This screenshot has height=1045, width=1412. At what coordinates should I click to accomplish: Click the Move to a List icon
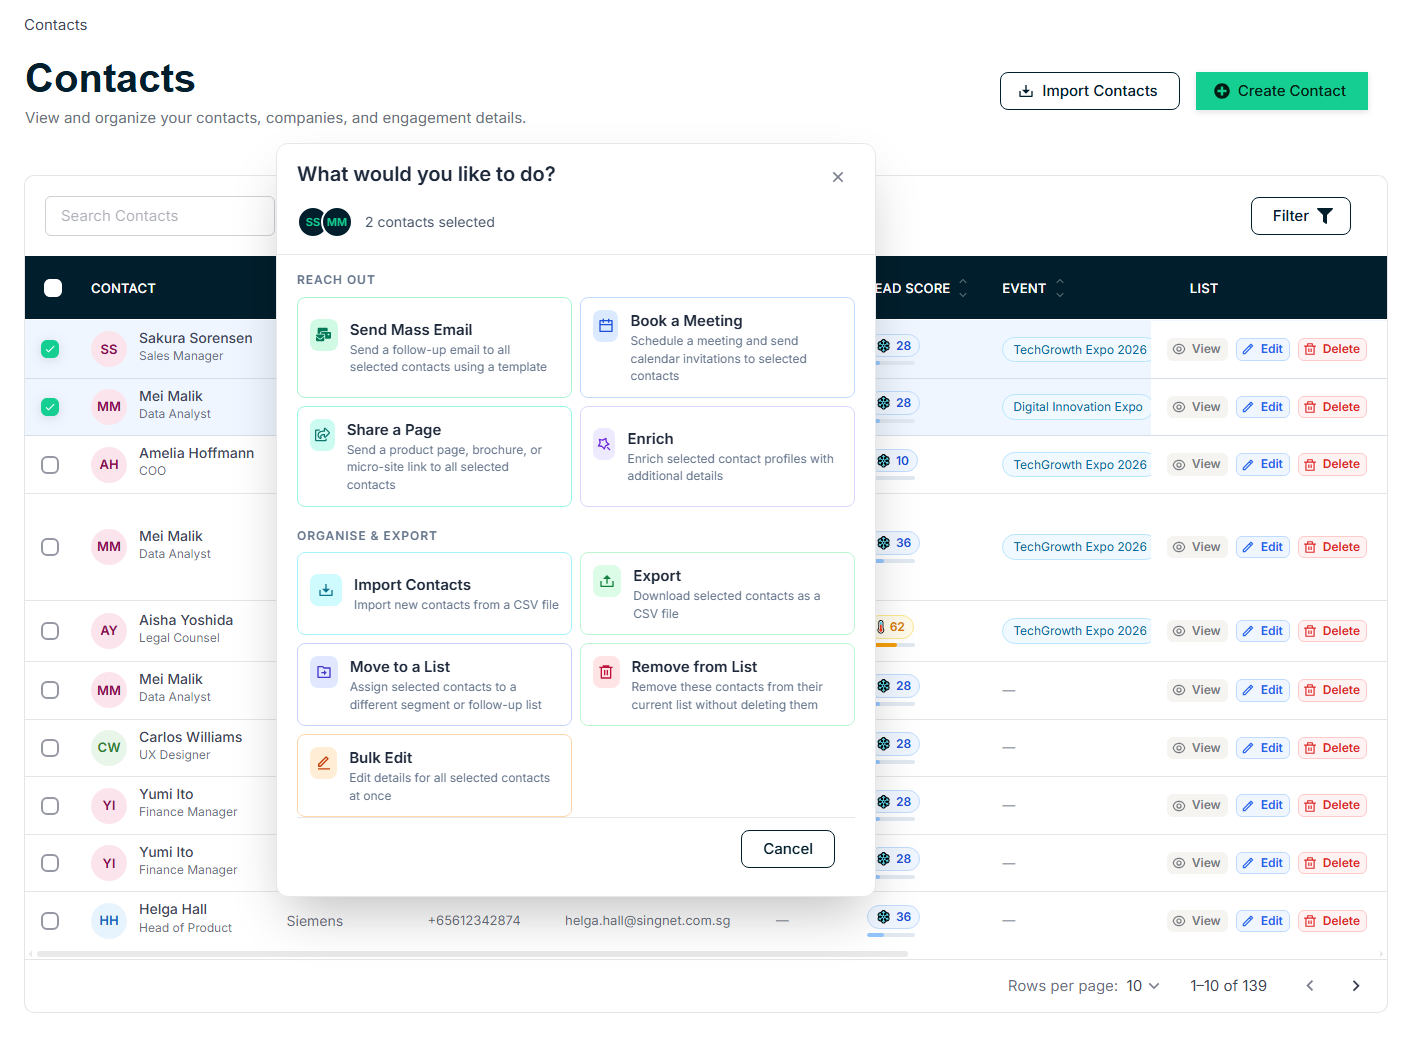(x=324, y=672)
